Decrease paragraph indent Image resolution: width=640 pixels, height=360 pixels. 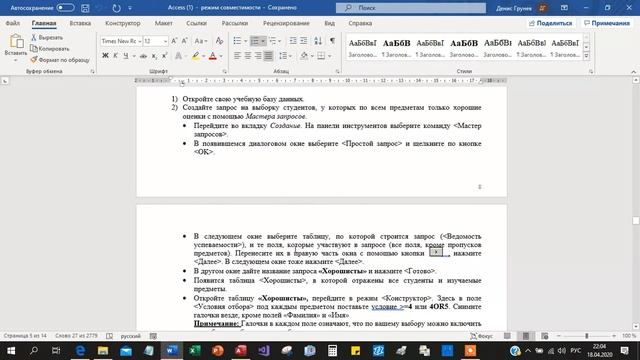click(293, 41)
